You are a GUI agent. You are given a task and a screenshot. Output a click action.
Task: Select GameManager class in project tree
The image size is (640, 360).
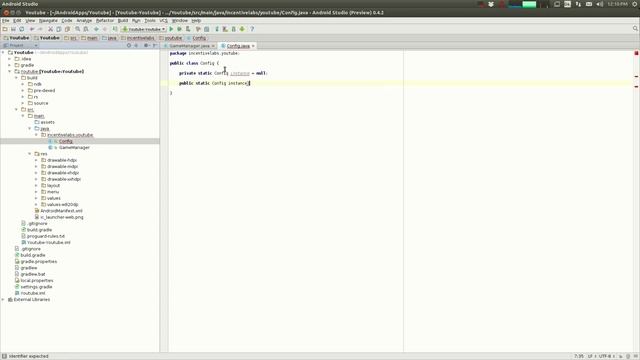pyautogui.click(x=74, y=147)
